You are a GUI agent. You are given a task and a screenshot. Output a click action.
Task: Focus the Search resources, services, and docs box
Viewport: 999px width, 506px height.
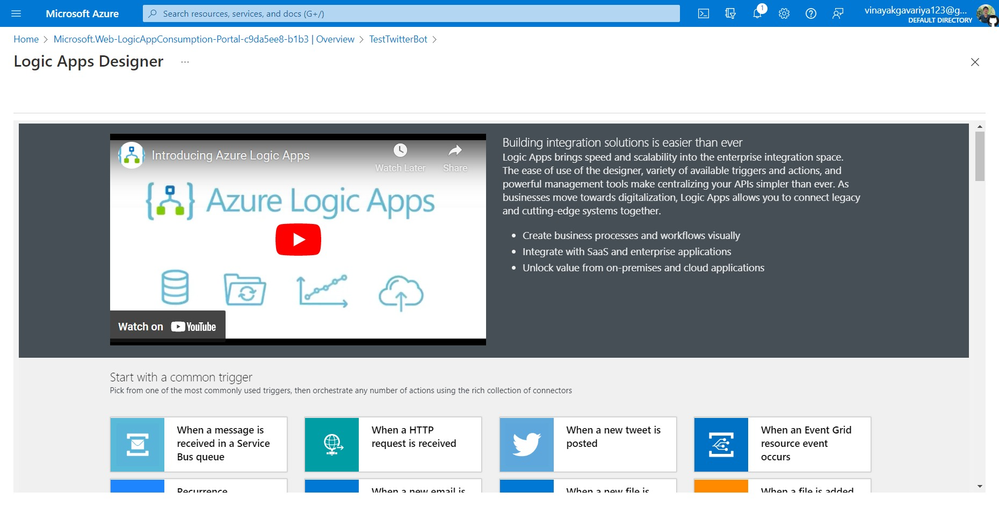(412, 13)
